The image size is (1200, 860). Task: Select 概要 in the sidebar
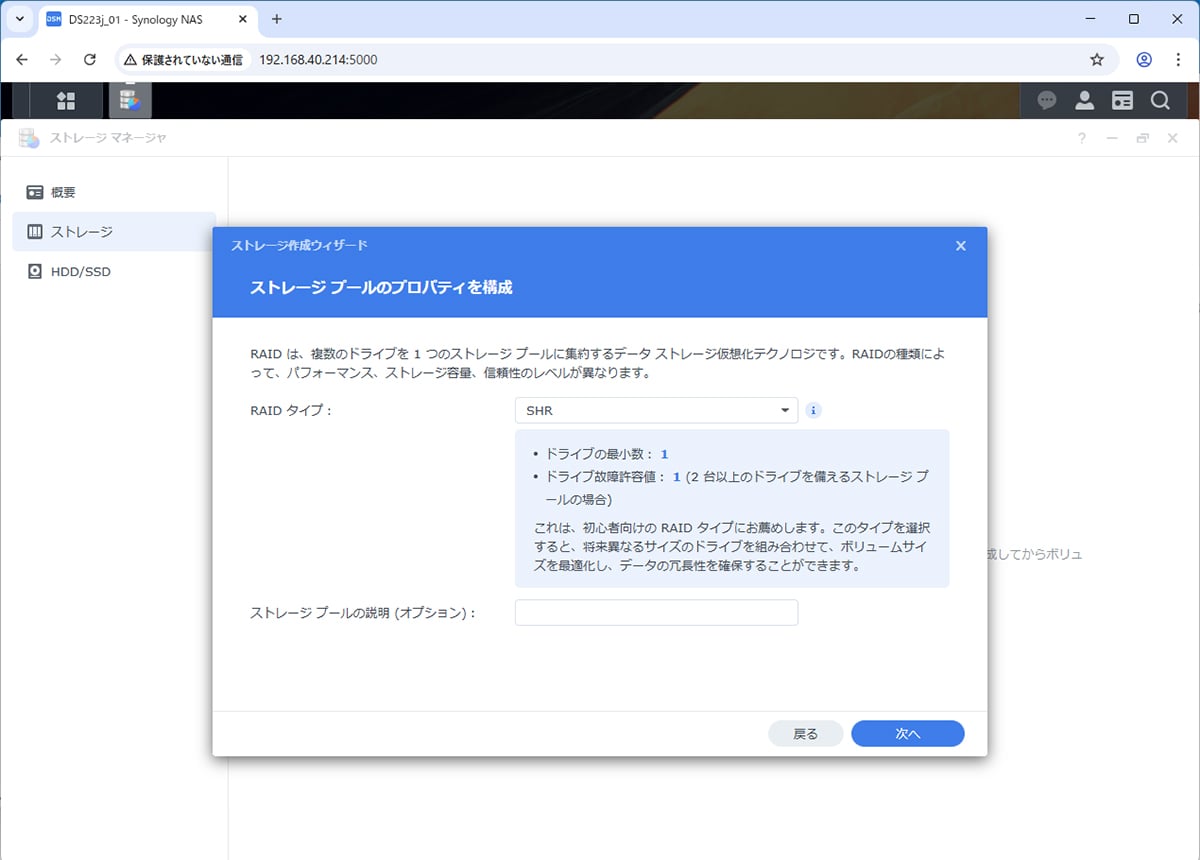(x=63, y=192)
